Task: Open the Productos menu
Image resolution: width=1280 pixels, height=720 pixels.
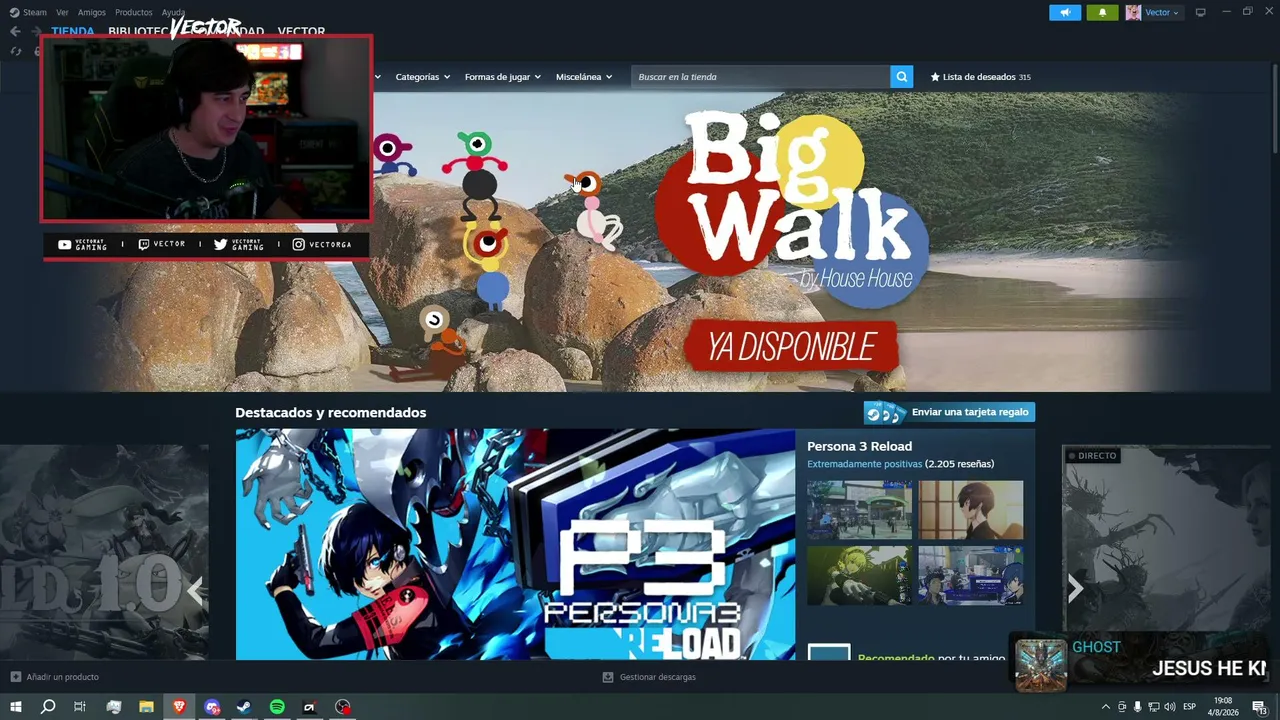Action: click(134, 12)
